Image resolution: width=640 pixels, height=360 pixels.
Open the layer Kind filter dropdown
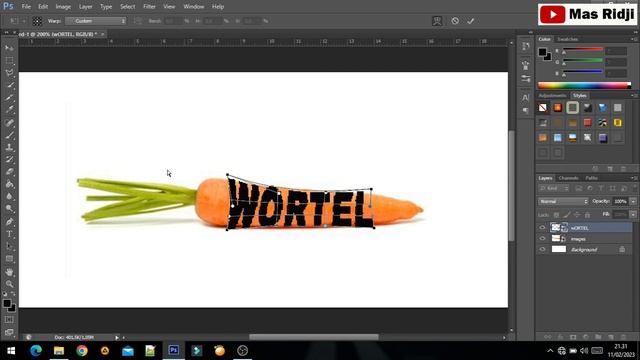tap(554, 188)
